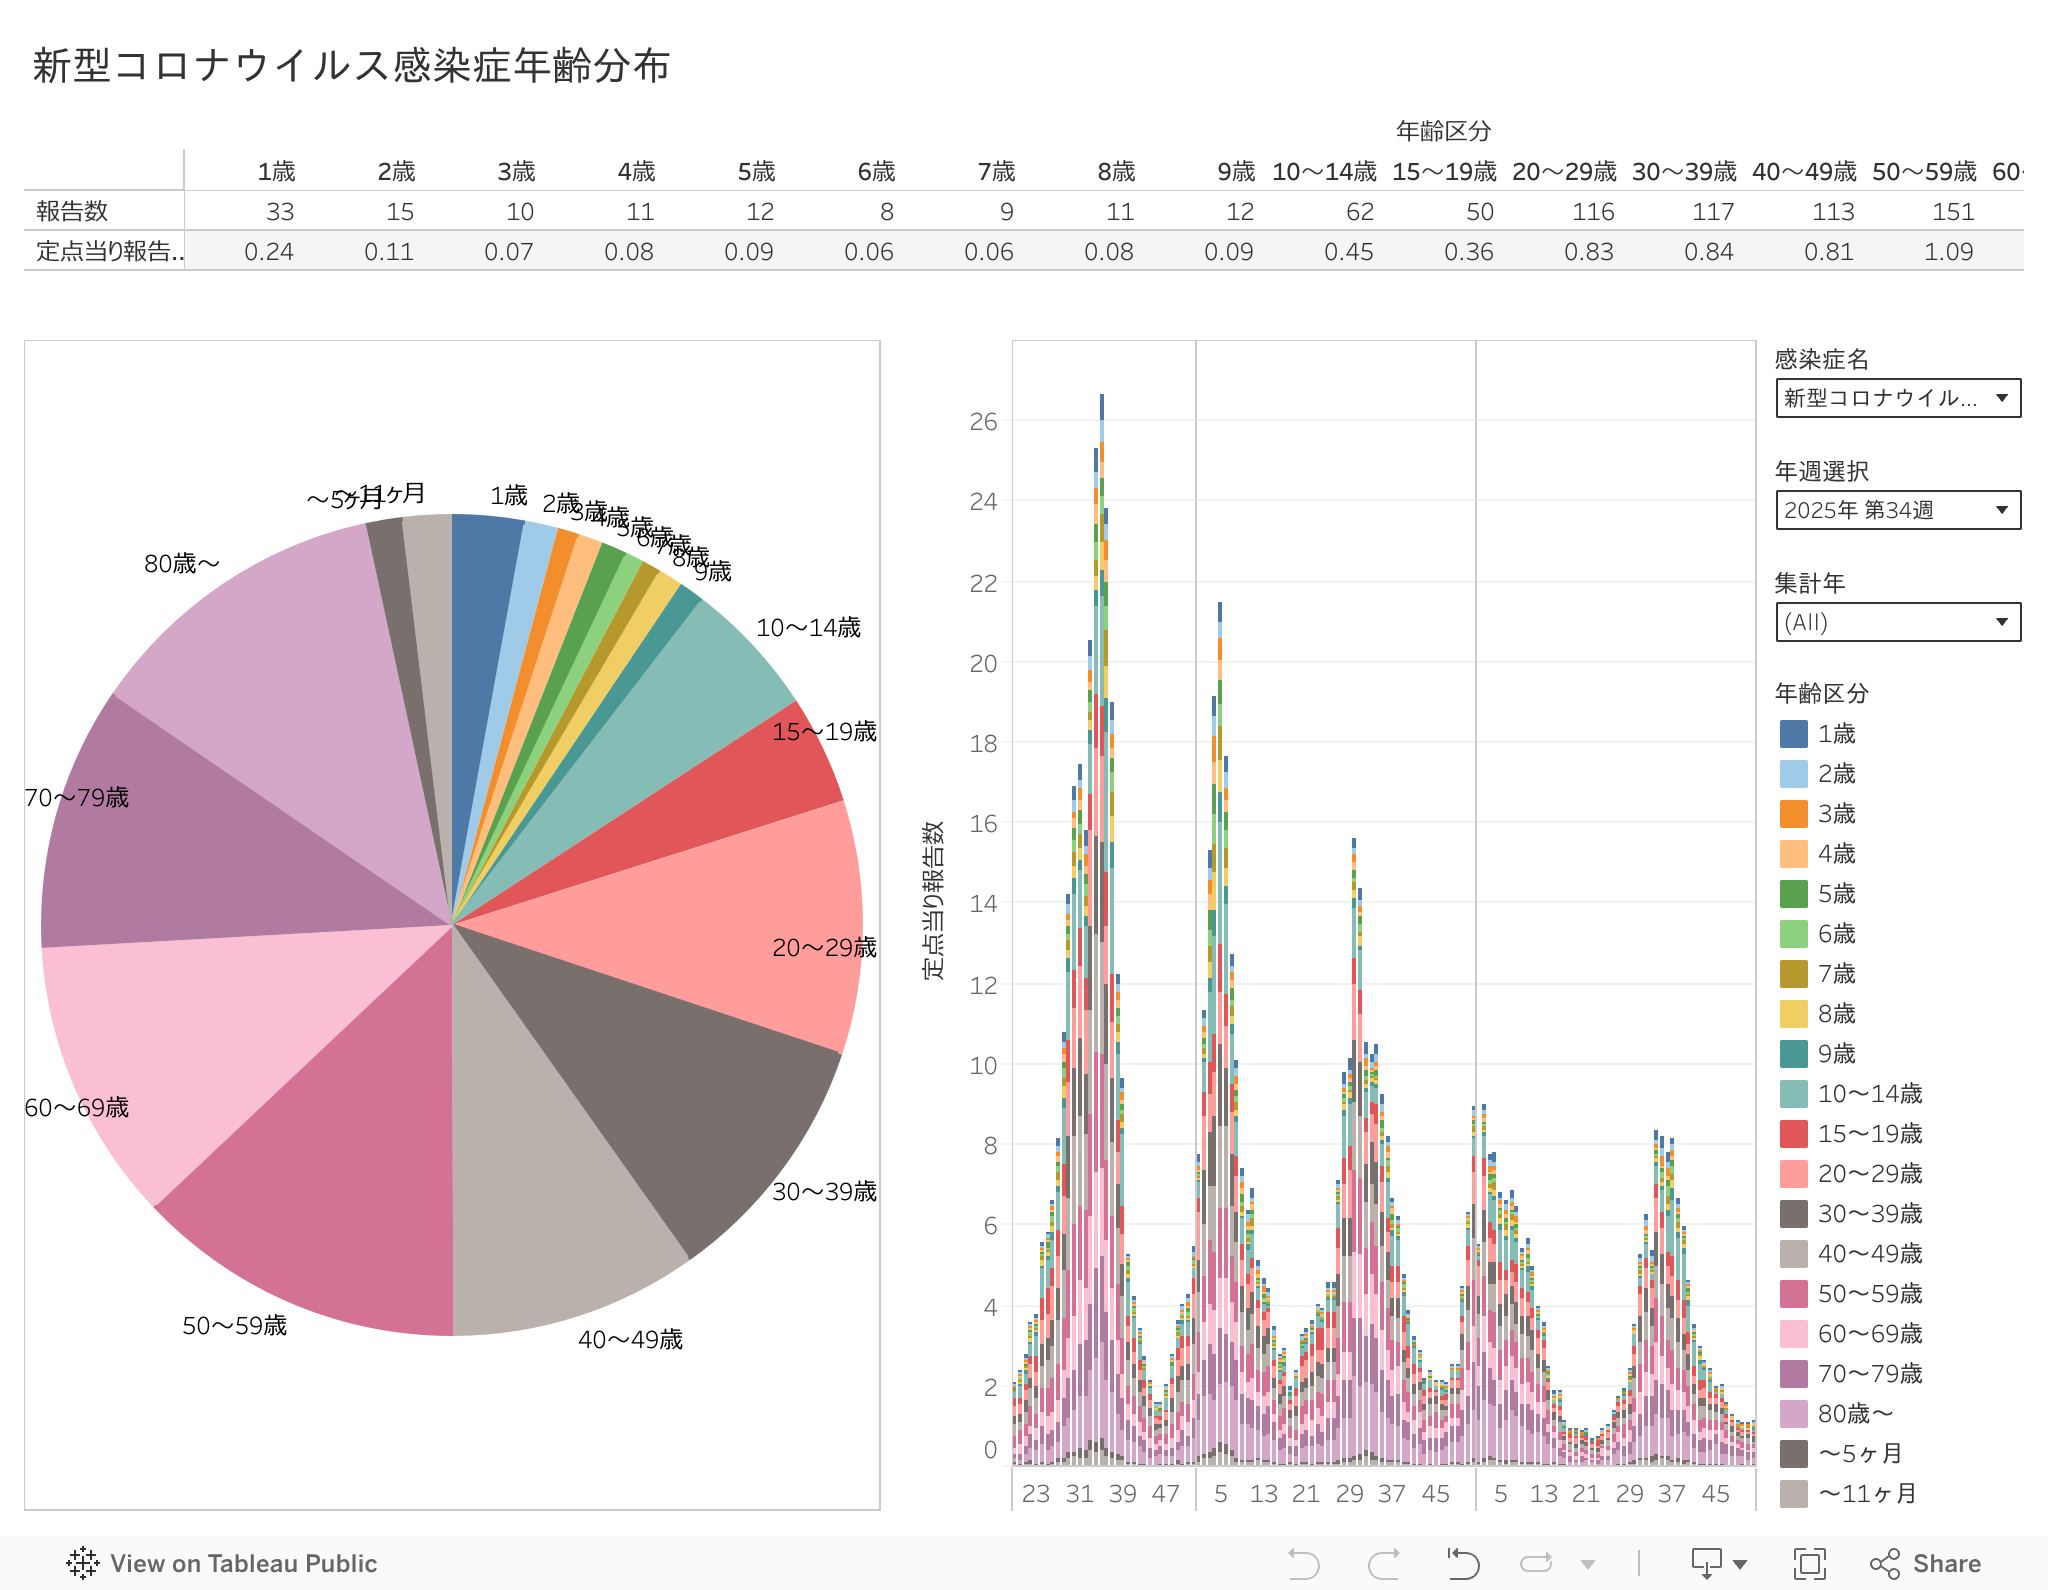Select the 1歳 legend color swatch
The image size is (2048, 1590).
[1794, 734]
